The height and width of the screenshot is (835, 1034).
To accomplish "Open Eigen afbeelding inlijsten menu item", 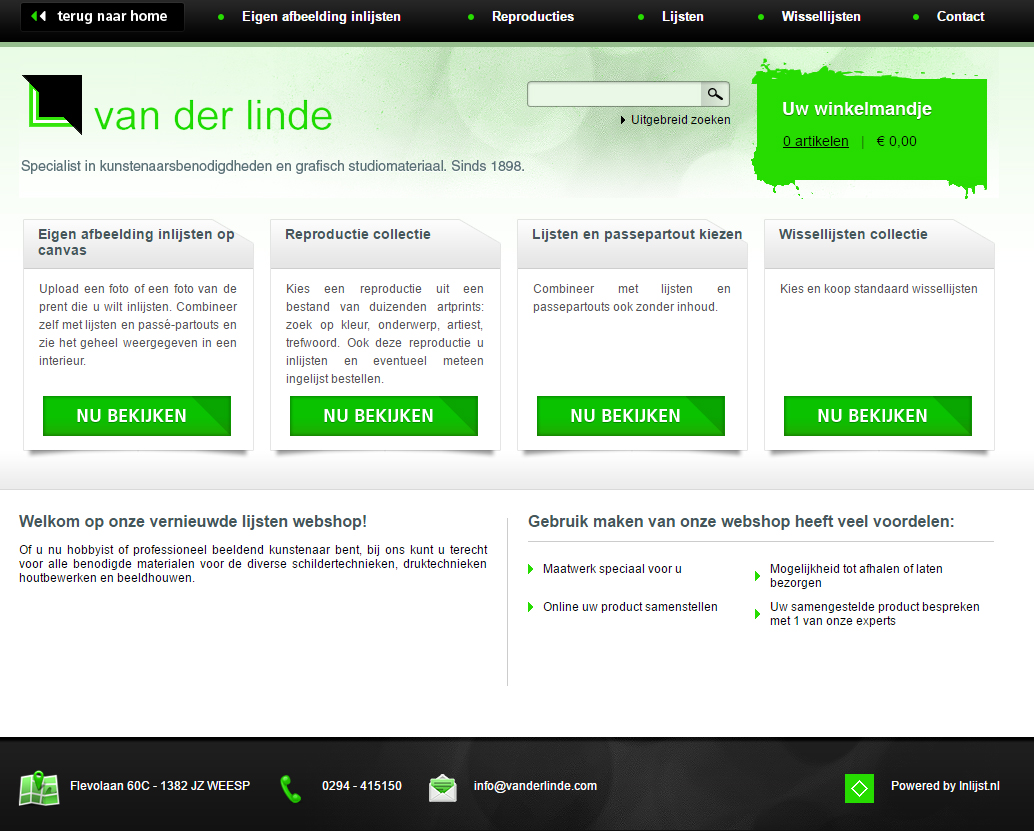I will point(321,17).
